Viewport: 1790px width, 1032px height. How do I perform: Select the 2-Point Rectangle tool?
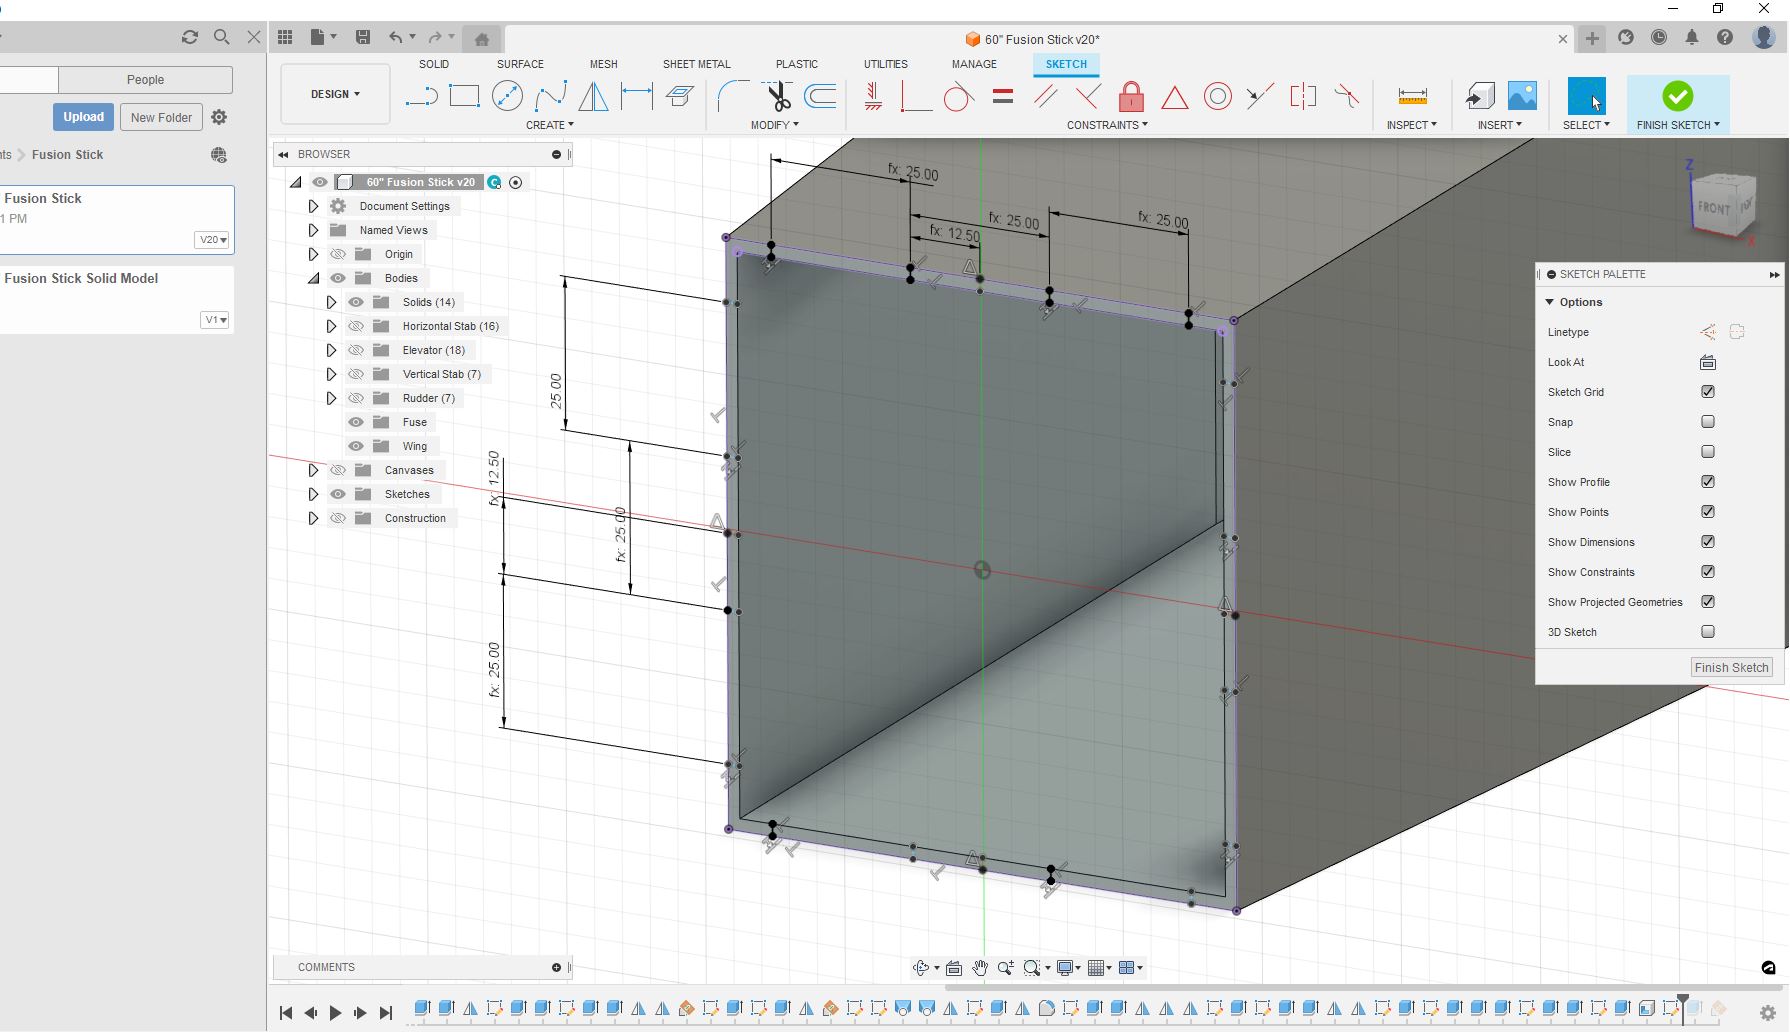coord(464,96)
